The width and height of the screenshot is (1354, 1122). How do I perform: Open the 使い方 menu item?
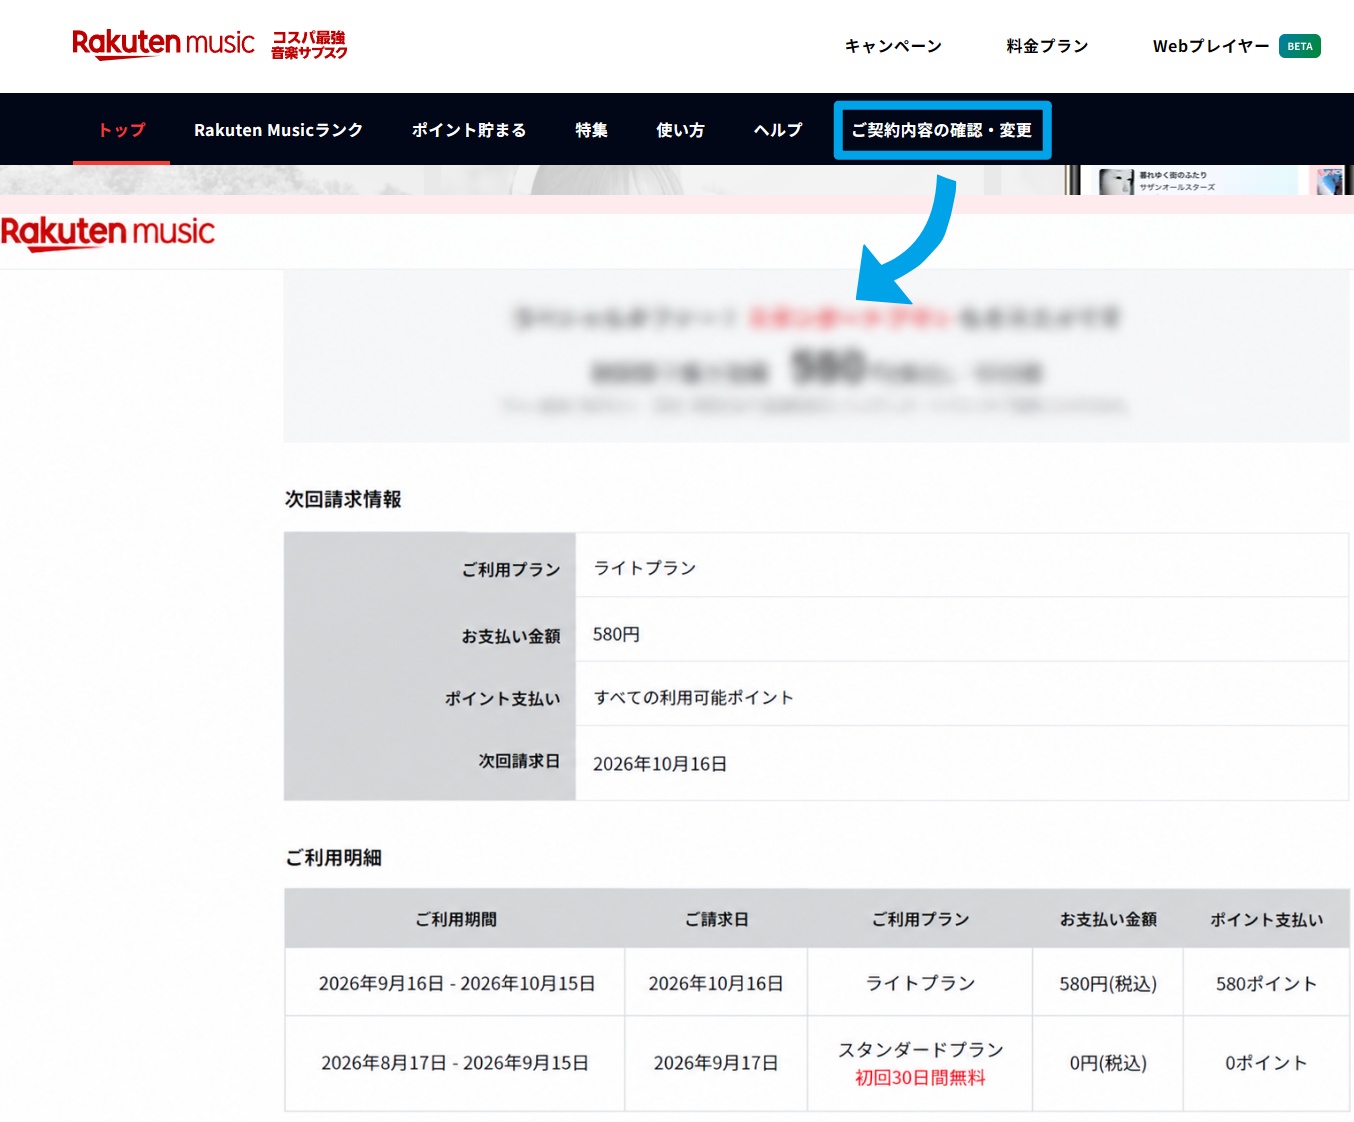point(680,130)
